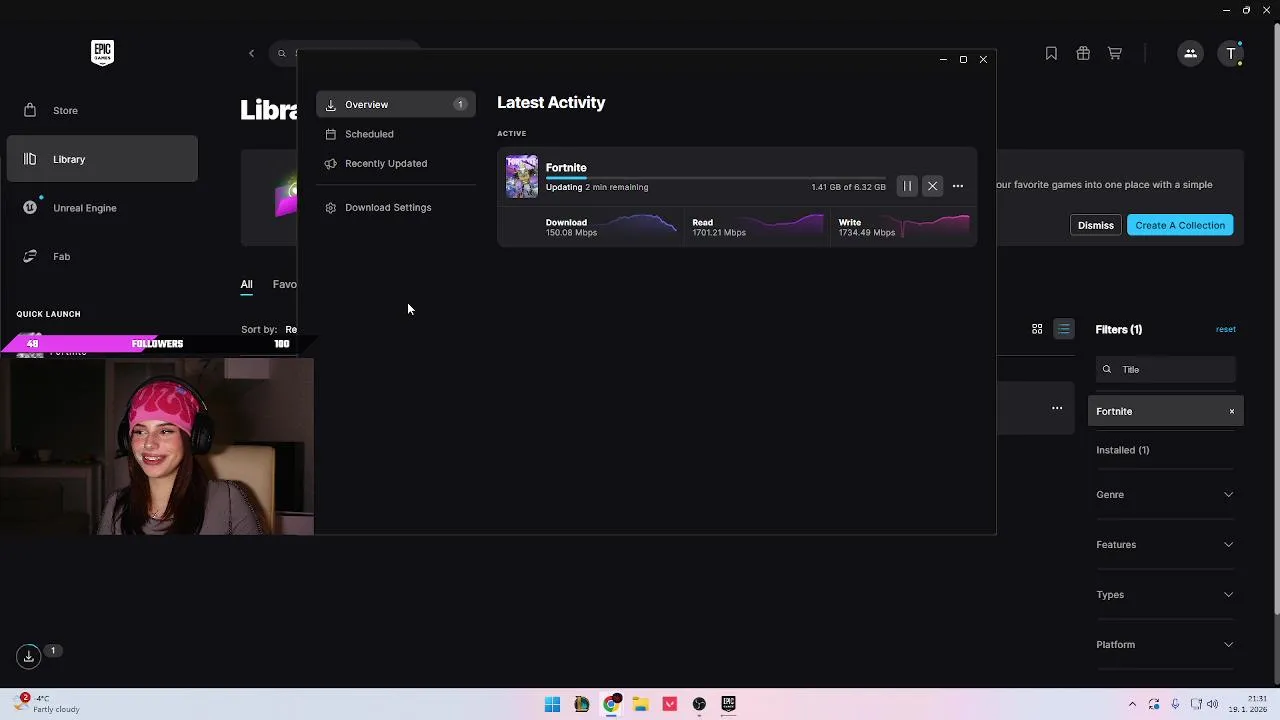This screenshot has width=1280, height=720.
Task: Expand the Platform filter
Action: coord(1165,644)
